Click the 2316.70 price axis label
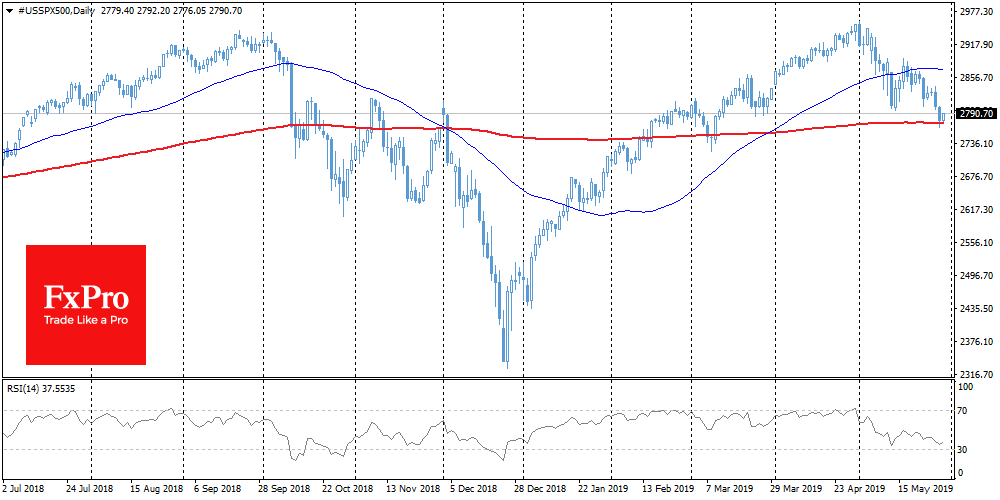The height and width of the screenshot is (500, 1000). tap(975, 373)
